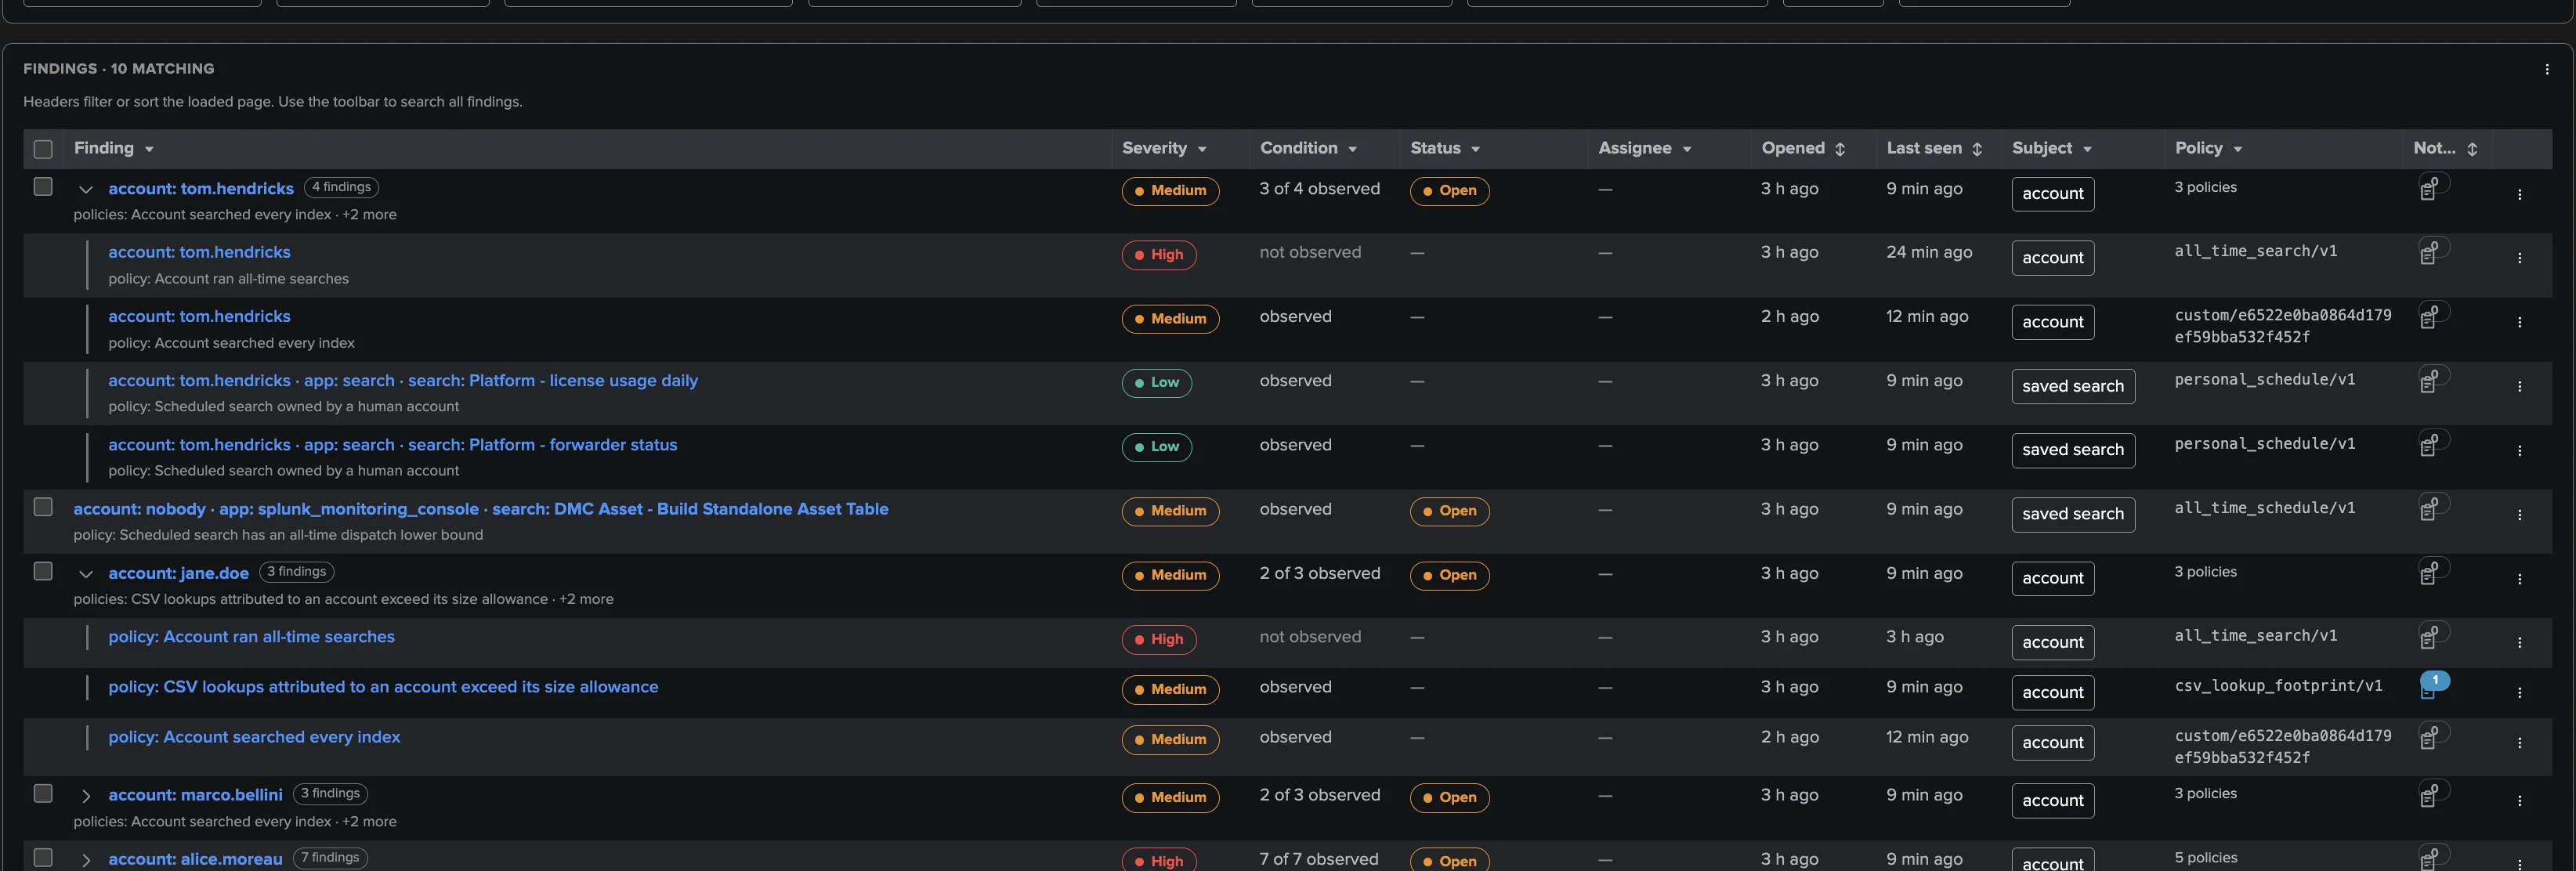
Task: Click the High severity badge on alice.moreau row
Action: tap(1158, 860)
